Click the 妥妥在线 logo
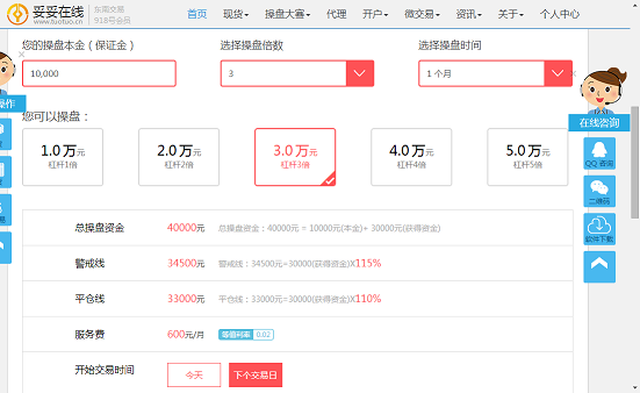Screen dimensions: 640x393 (45, 14)
